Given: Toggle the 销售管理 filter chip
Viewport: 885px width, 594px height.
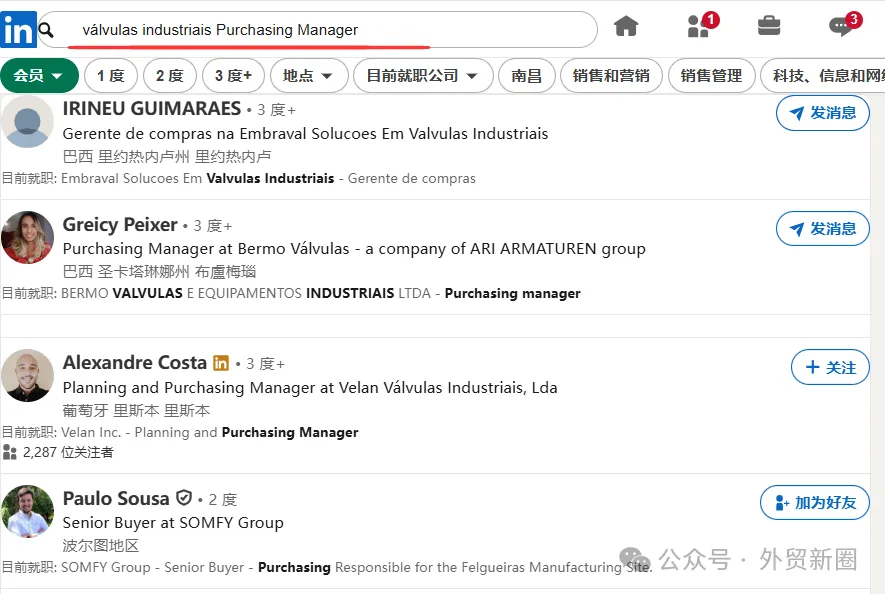Looking at the screenshot, I should click(x=711, y=76).
